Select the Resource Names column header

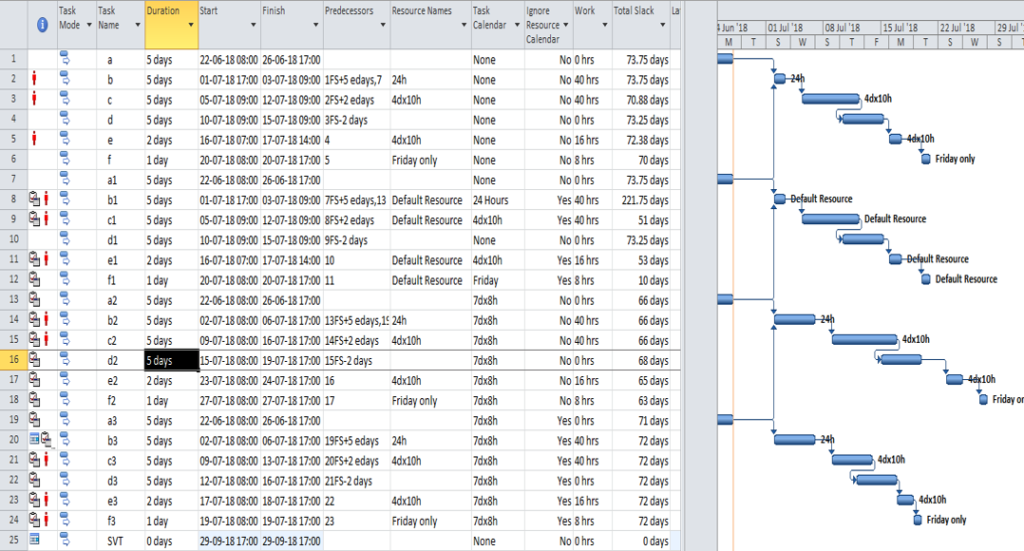[430, 25]
